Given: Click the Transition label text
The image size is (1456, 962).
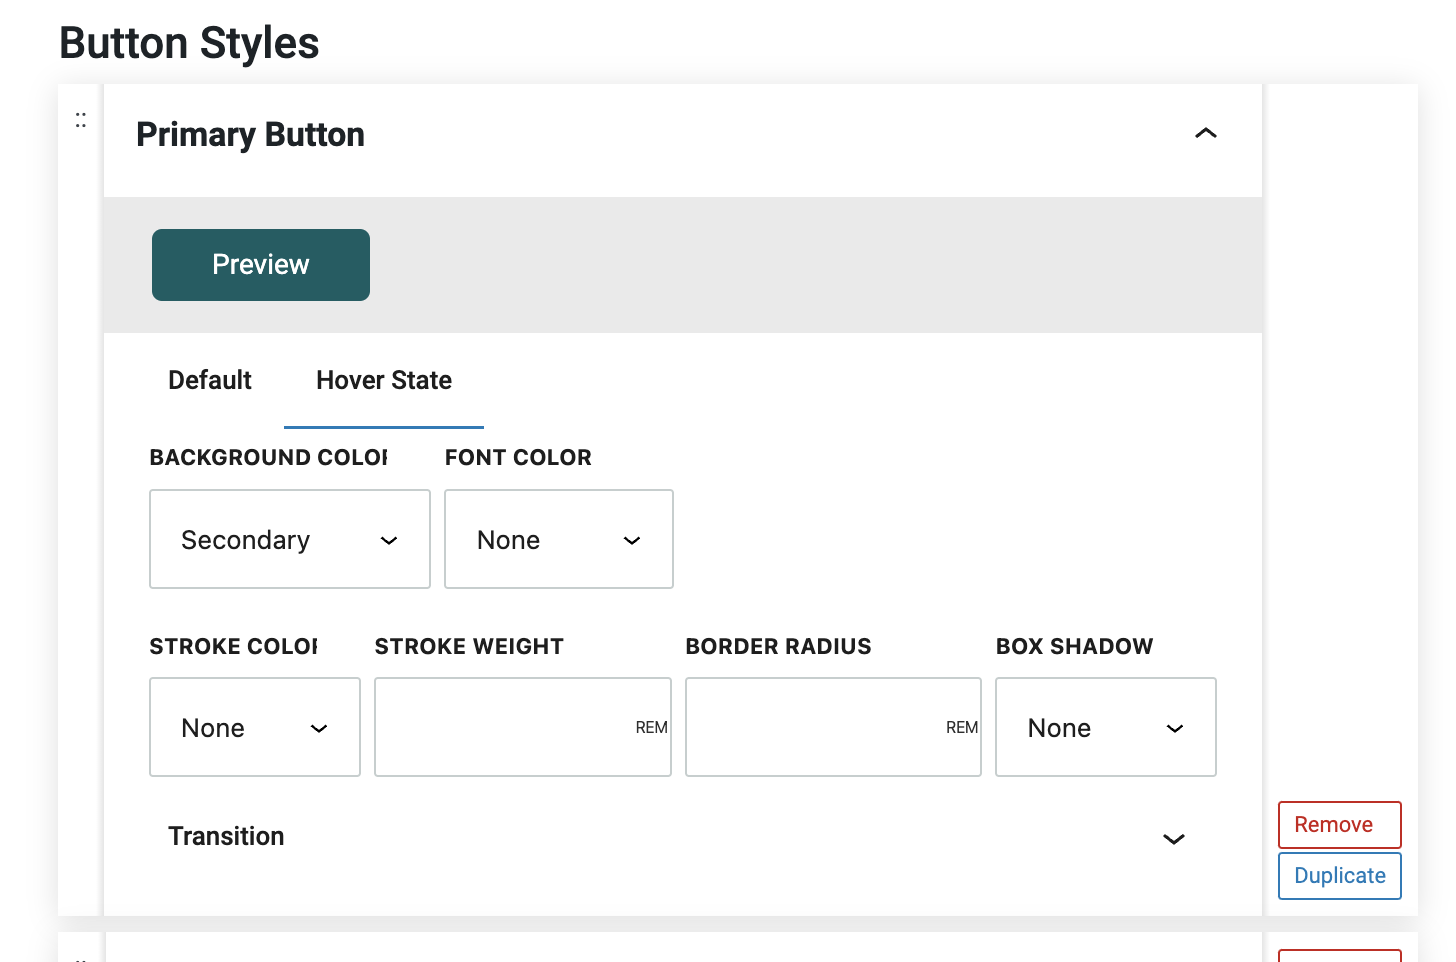Looking at the screenshot, I should [226, 837].
